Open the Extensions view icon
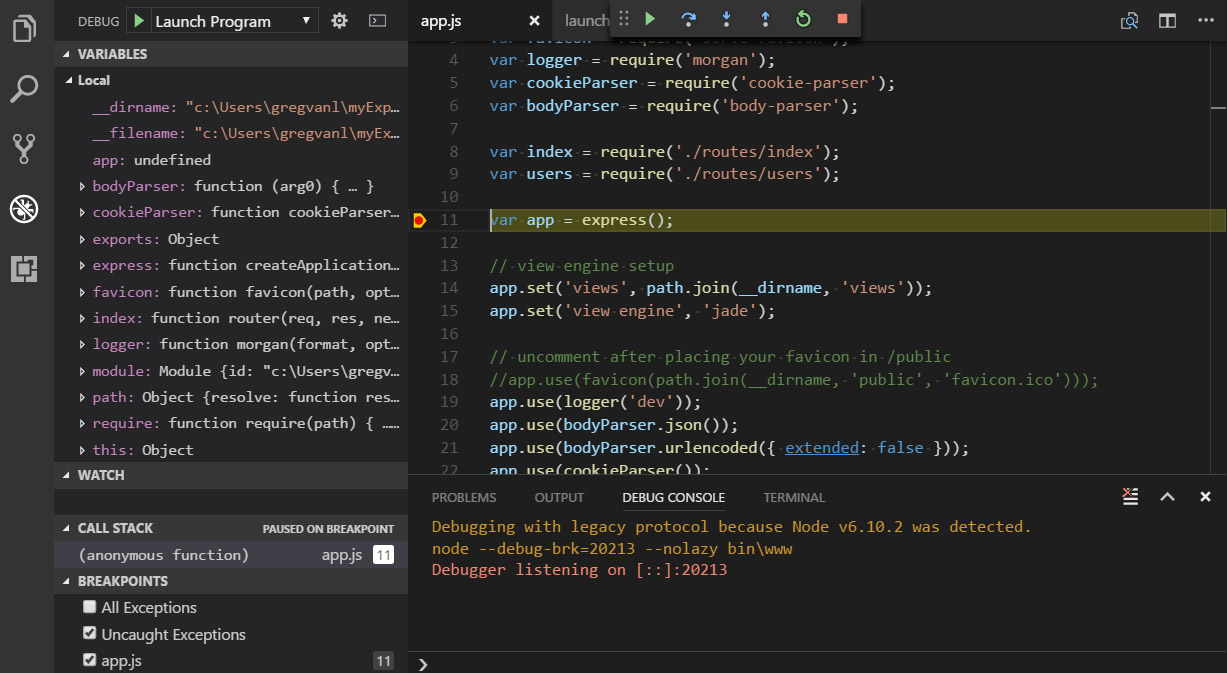The width and height of the screenshot is (1227, 673). [25, 268]
